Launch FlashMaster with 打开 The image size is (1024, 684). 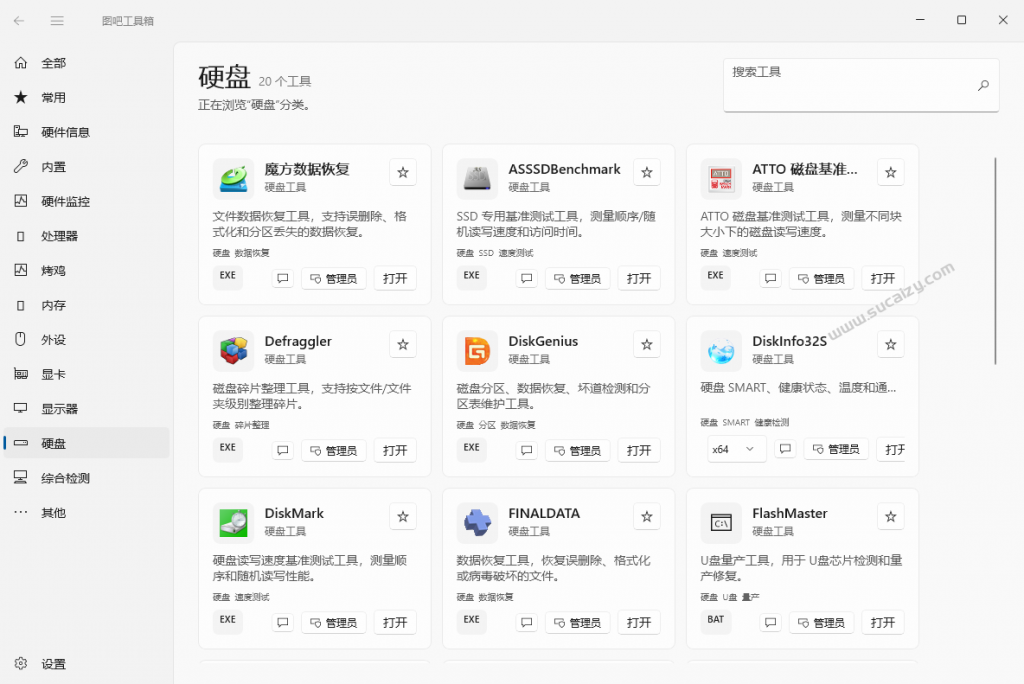click(x=883, y=623)
